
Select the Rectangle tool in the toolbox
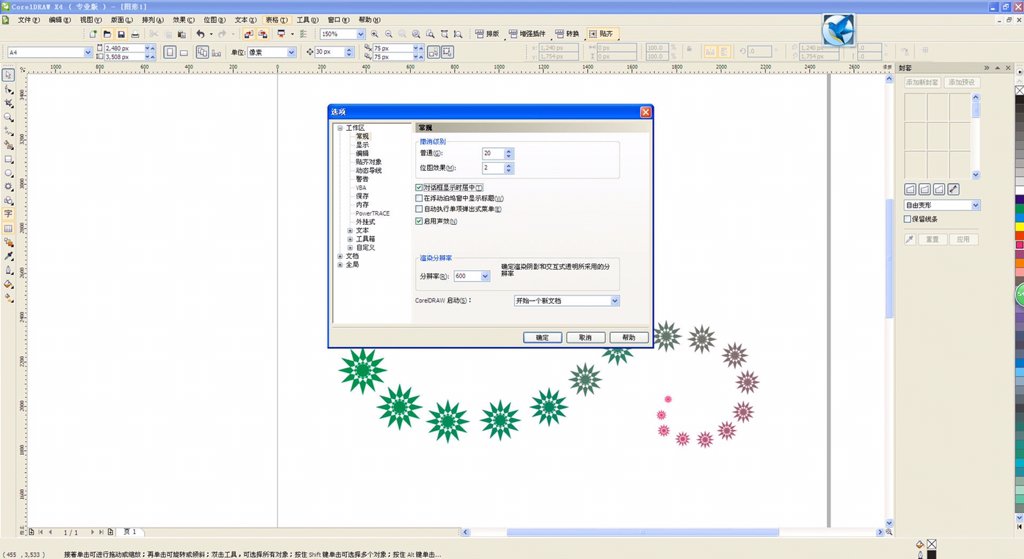point(8,159)
